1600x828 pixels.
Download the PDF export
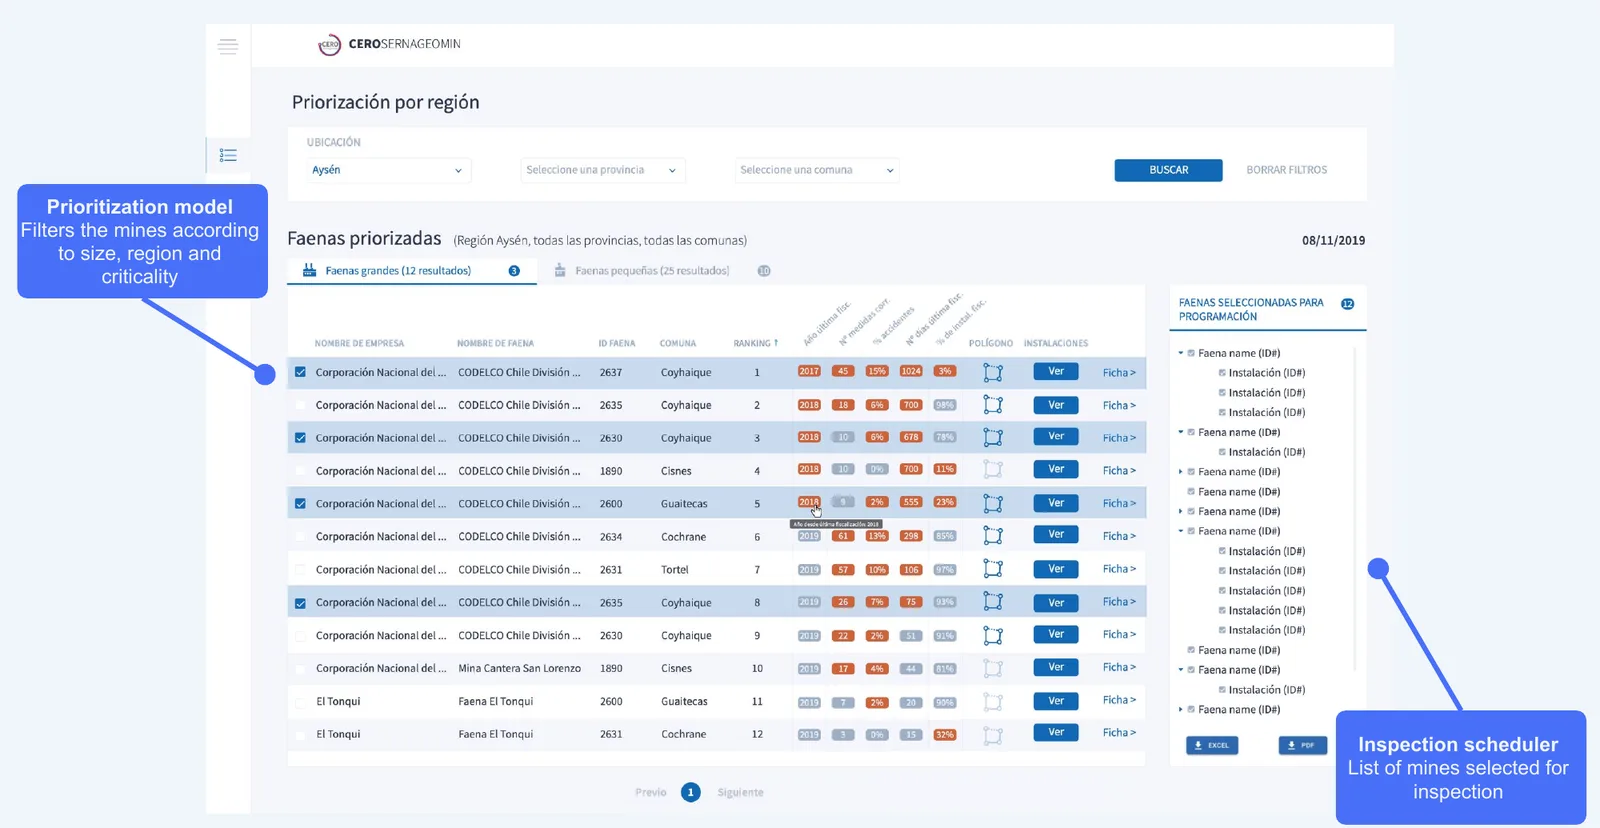pyautogui.click(x=1302, y=745)
